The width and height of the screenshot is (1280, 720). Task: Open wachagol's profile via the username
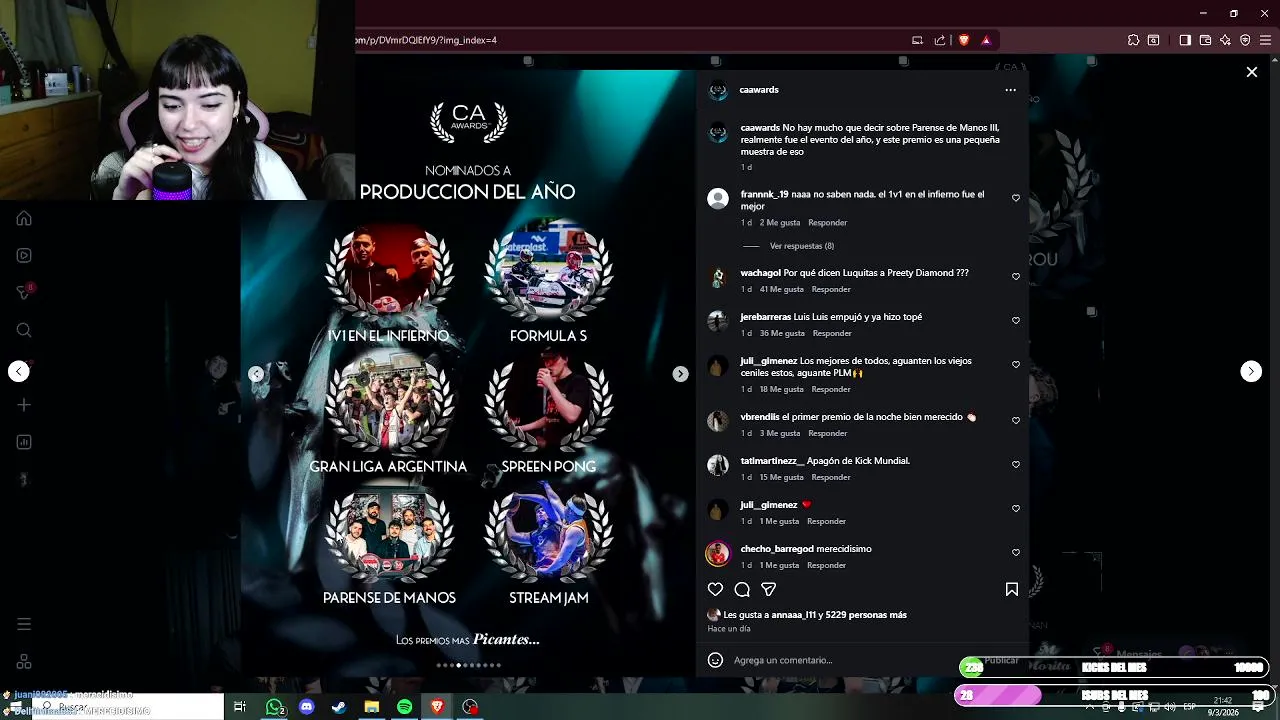tap(760, 273)
